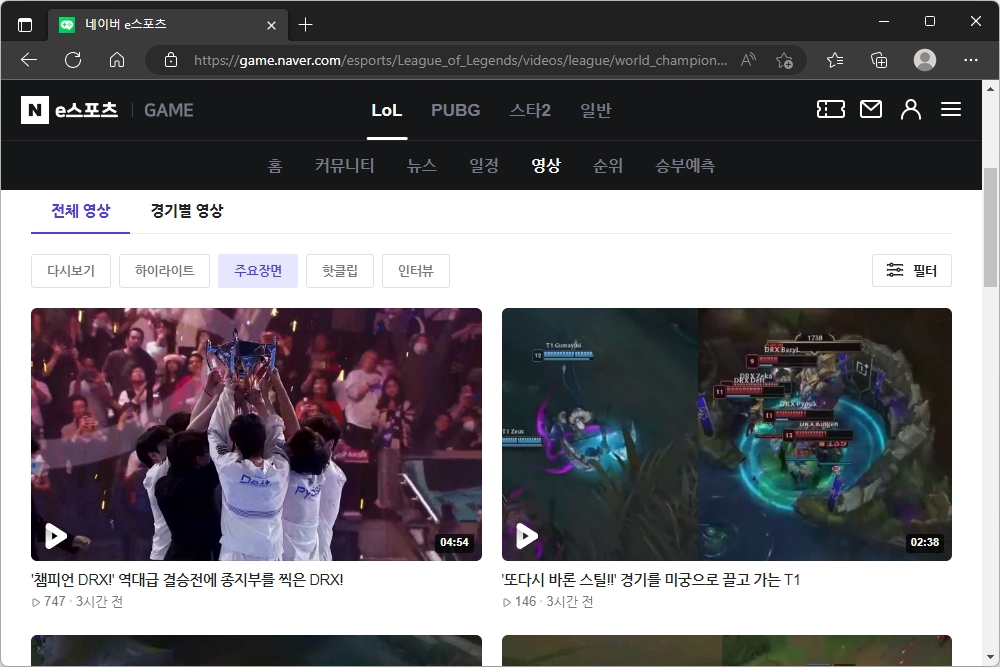Close the 네이버 e스포츠 tab
Viewport: 1000px width, 667px height.
click(x=271, y=25)
